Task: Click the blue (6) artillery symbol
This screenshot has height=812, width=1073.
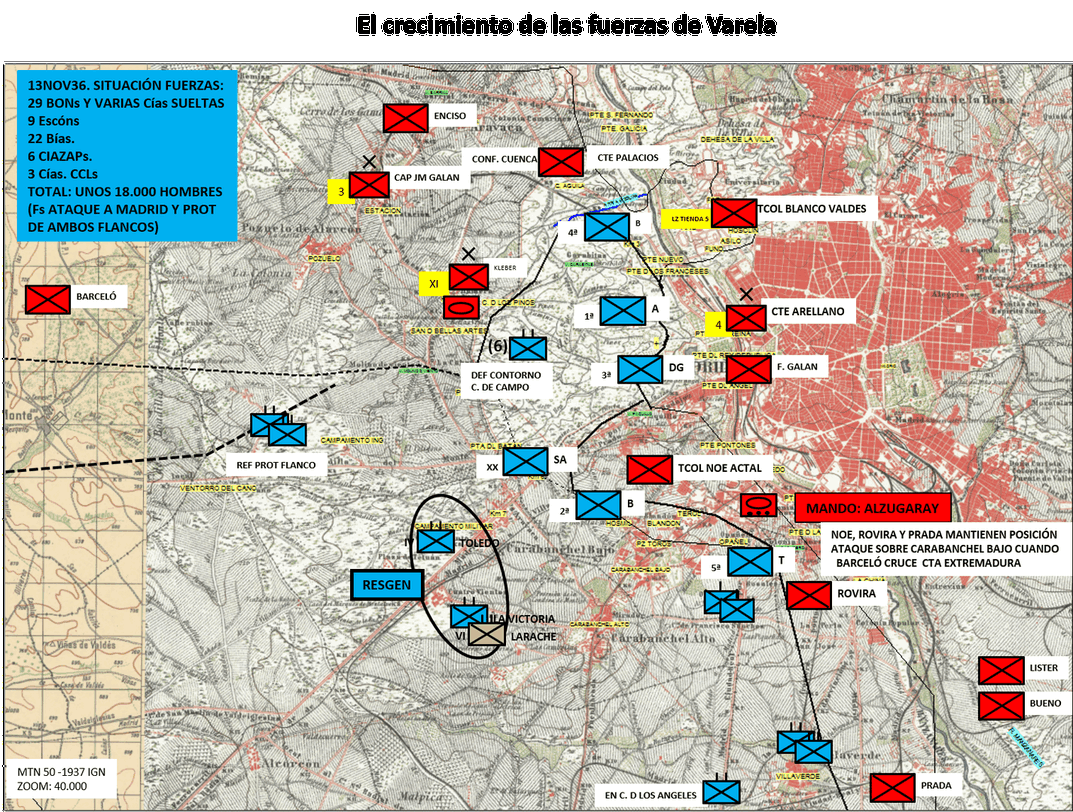Action: click(x=528, y=347)
